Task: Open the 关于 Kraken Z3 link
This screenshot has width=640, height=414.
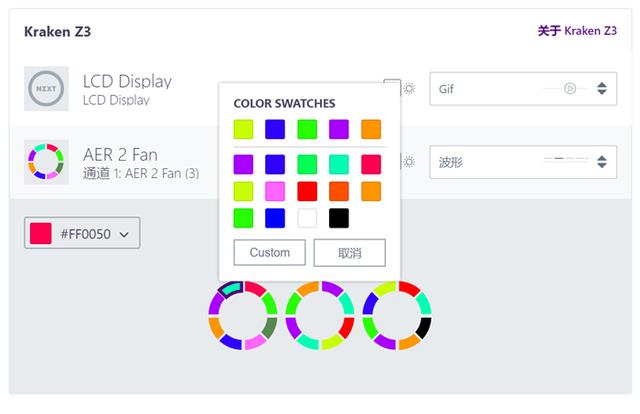Action: pyautogui.click(x=577, y=31)
